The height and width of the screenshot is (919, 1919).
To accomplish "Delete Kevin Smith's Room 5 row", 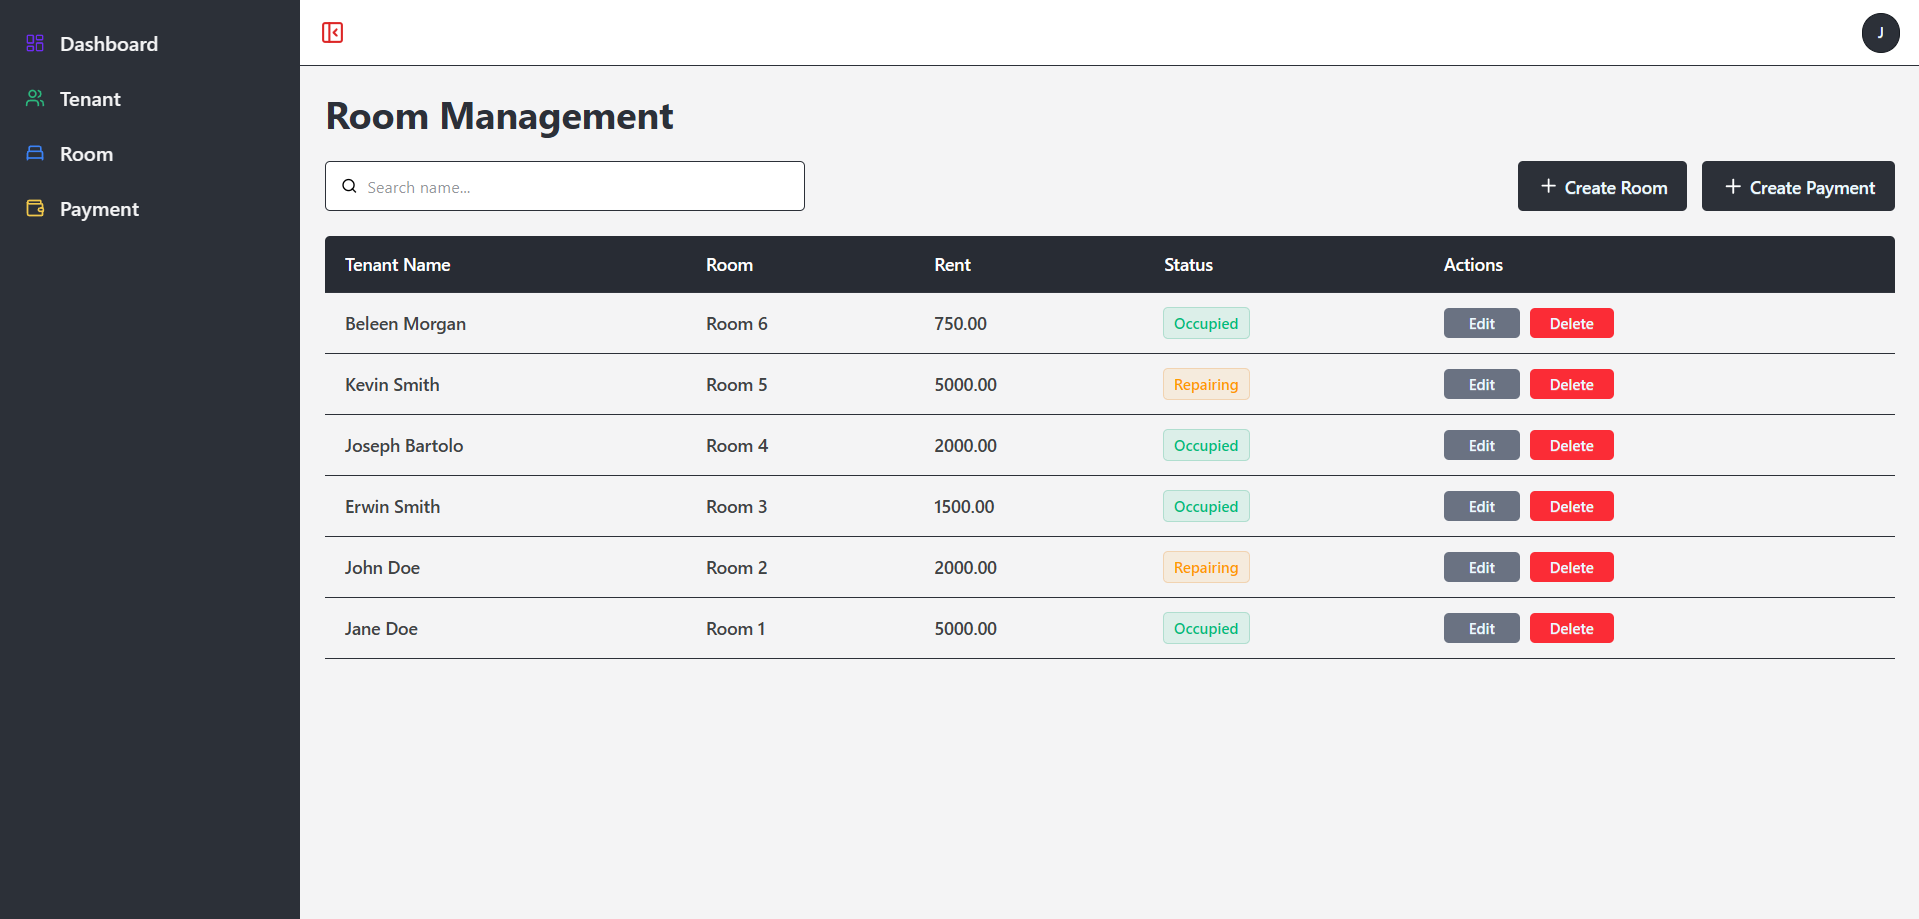I will (1571, 384).
